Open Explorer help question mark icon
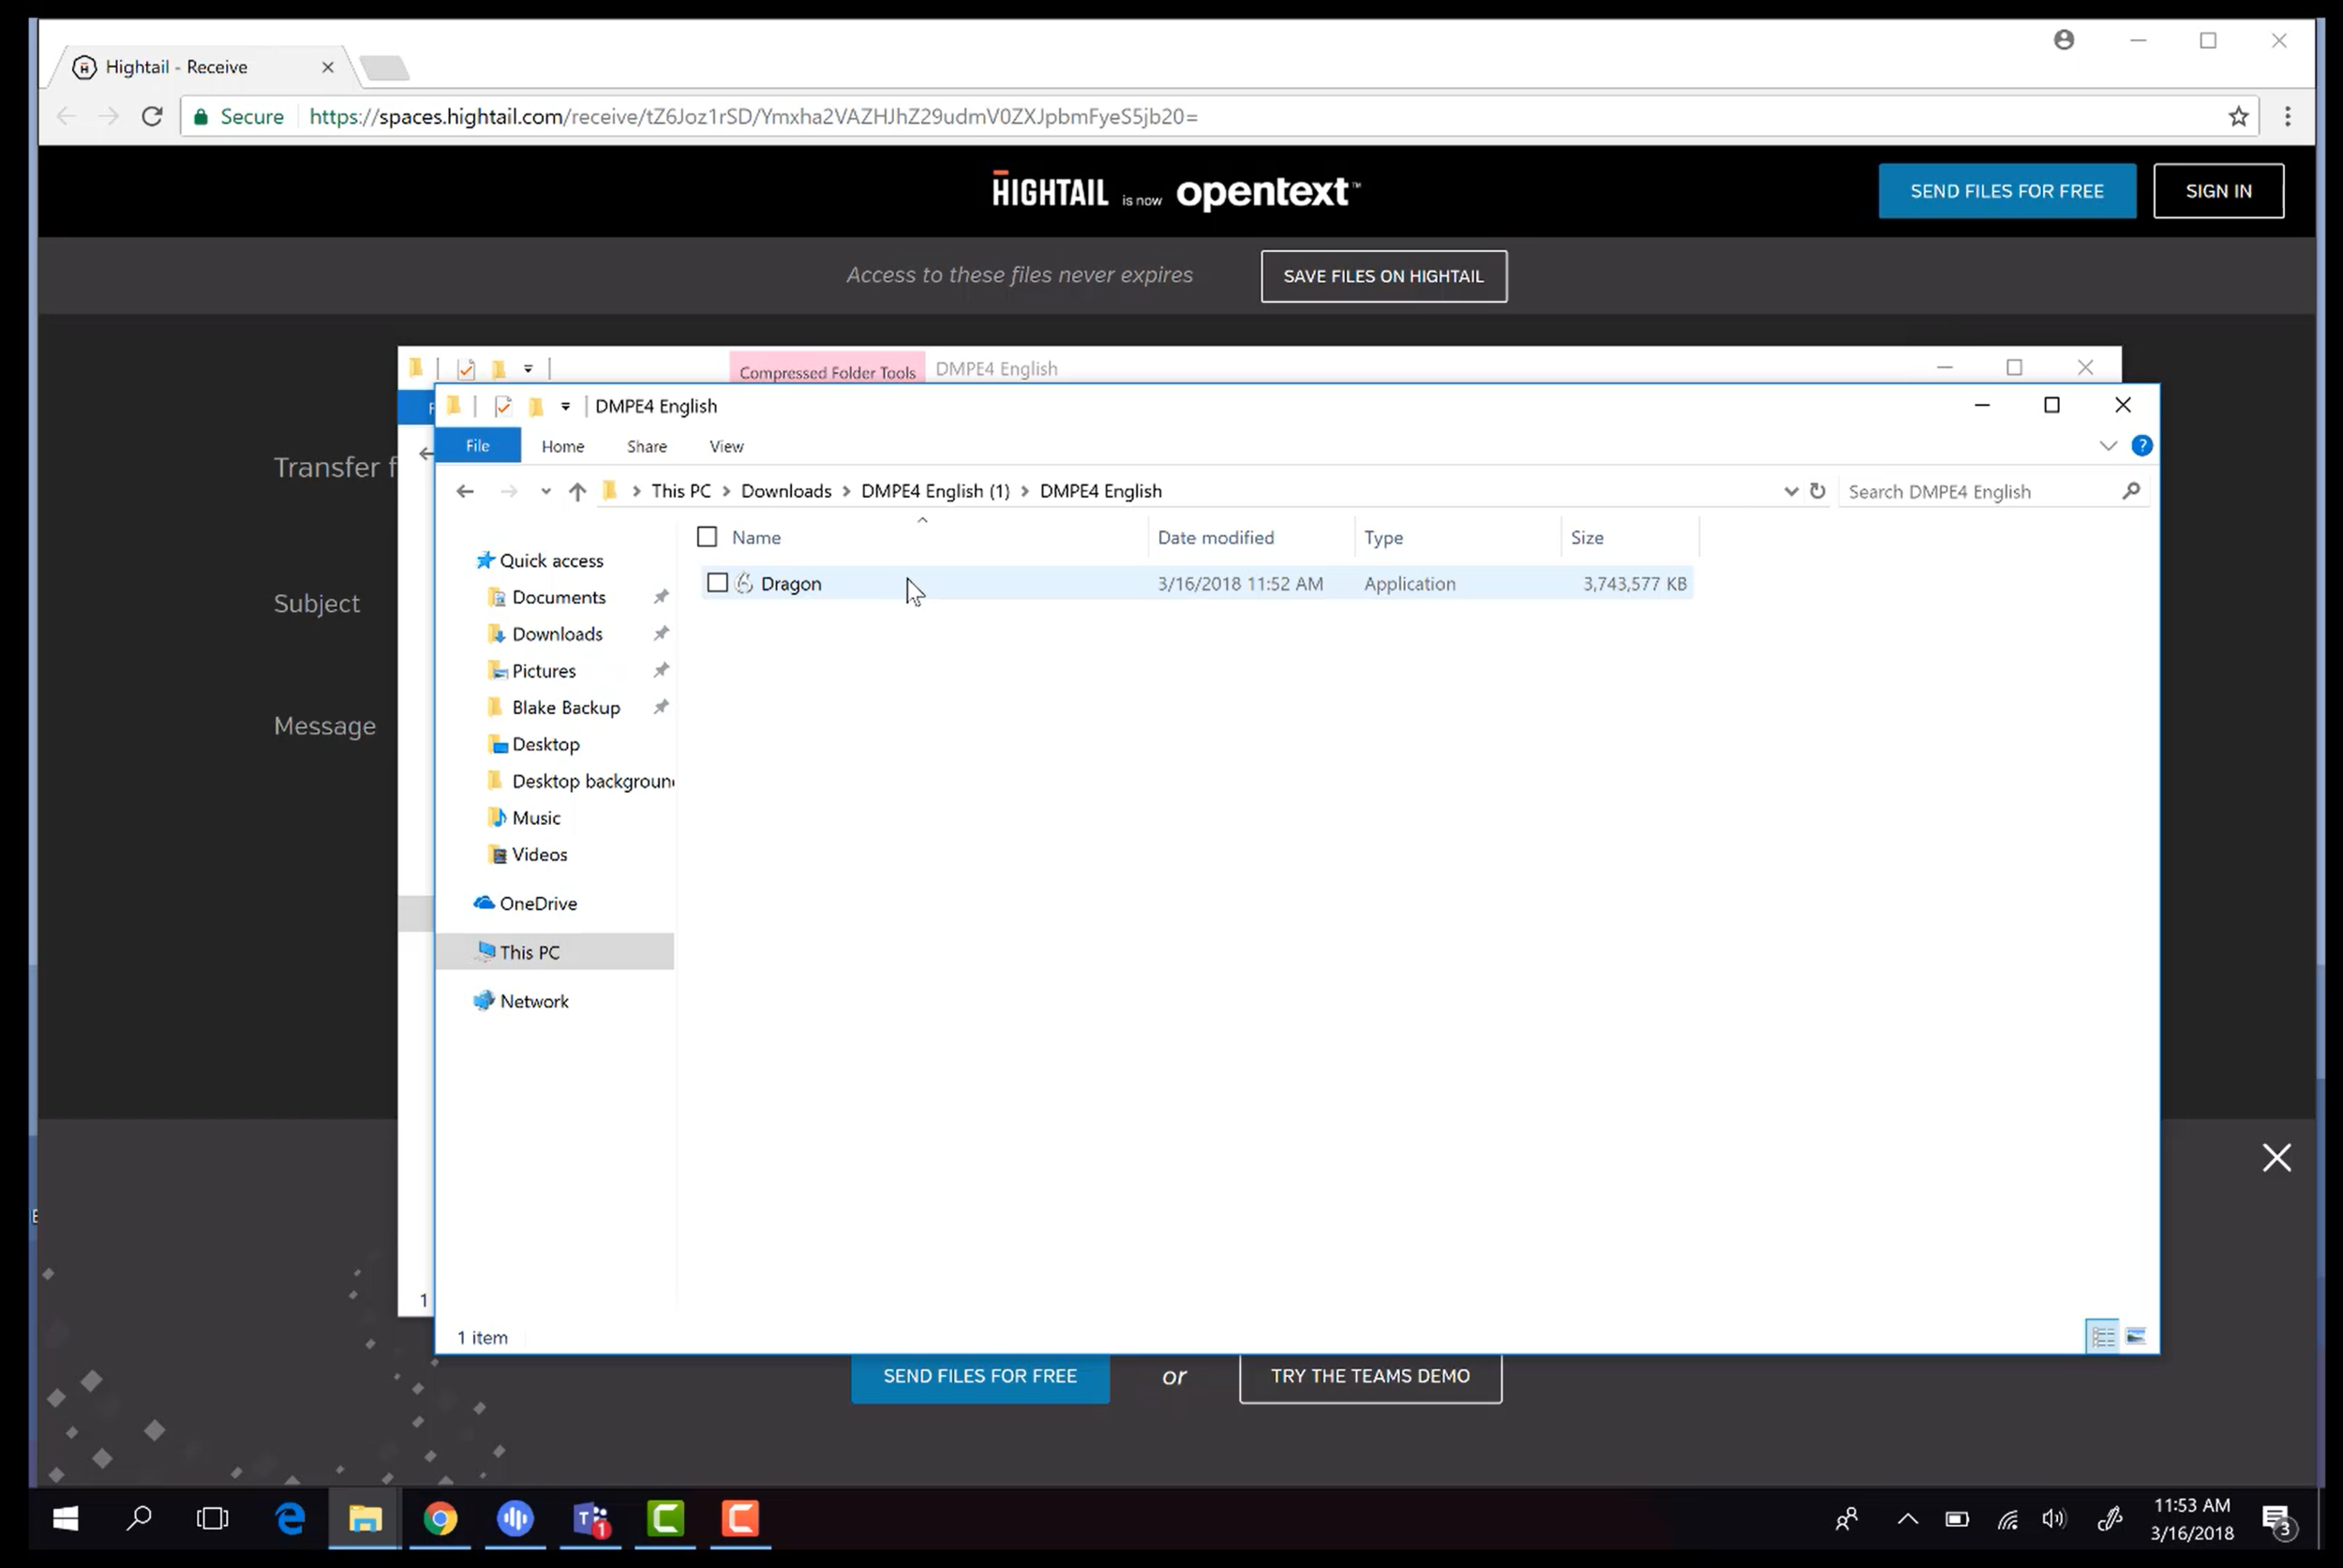 2142,446
